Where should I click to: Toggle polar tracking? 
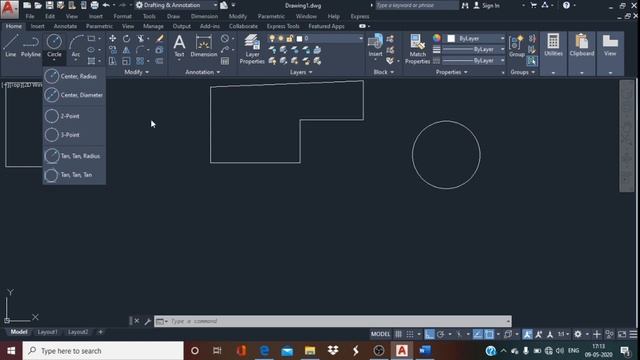[441, 334]
